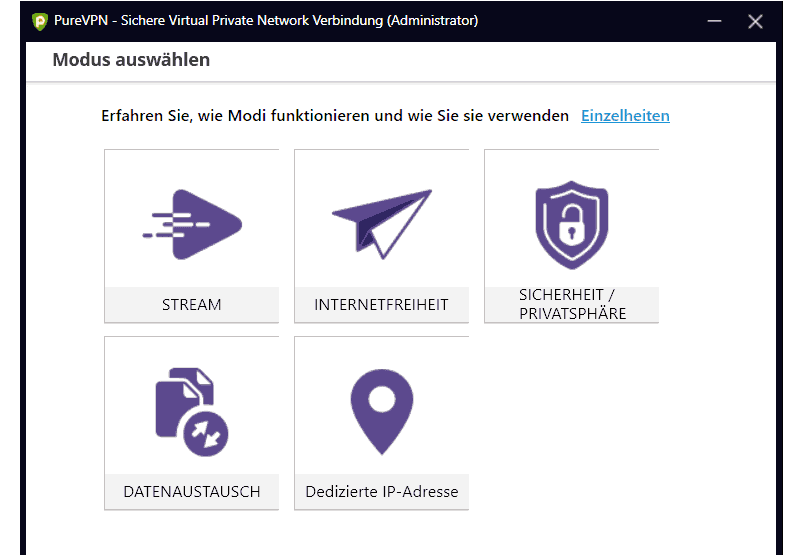Viewport: 800px width, 555px height.
Task: Click the Modus auswählen heading
Action: (x=131, y=60)
